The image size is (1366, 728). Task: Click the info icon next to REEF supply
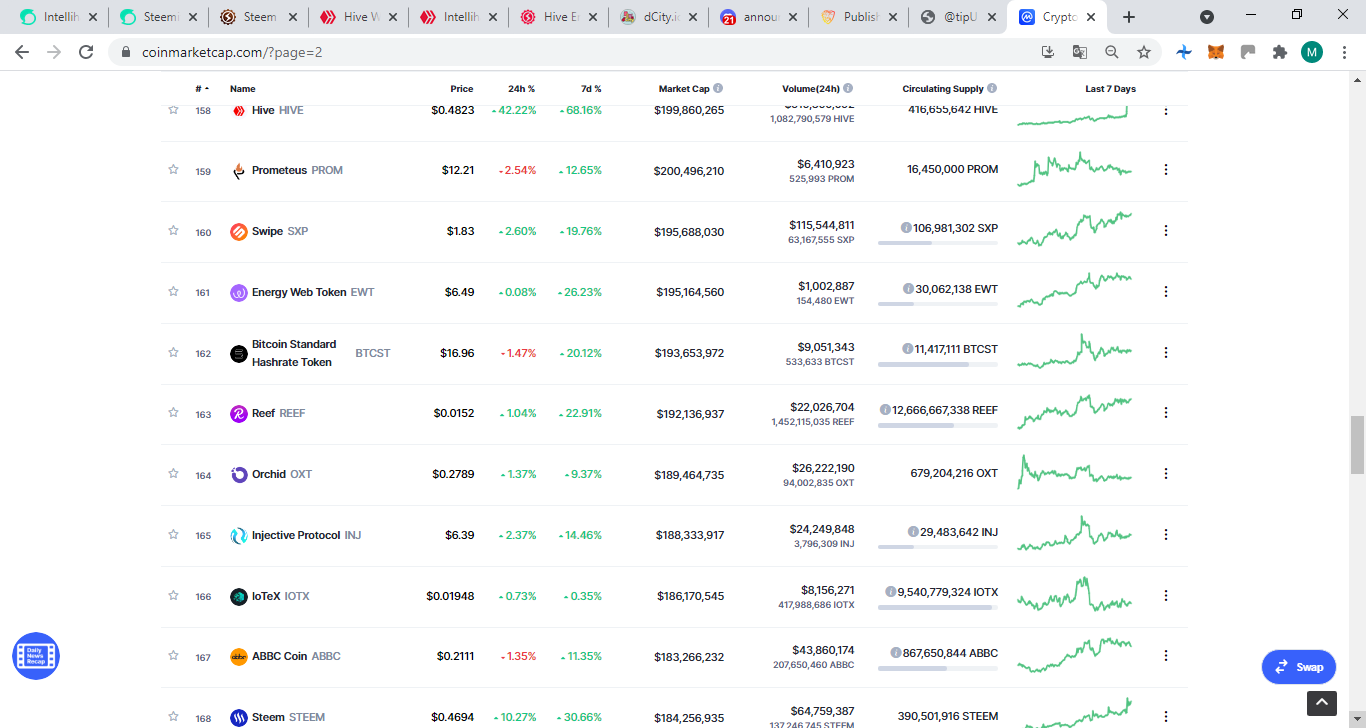885,410
